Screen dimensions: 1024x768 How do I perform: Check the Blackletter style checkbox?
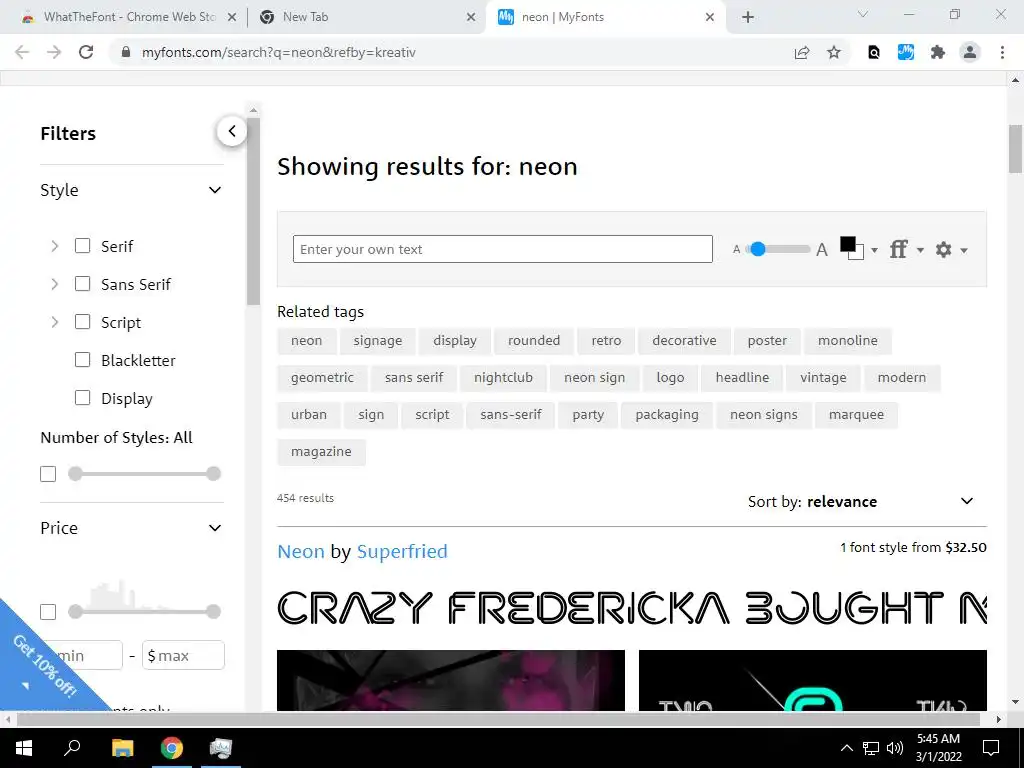click(82, 360)
